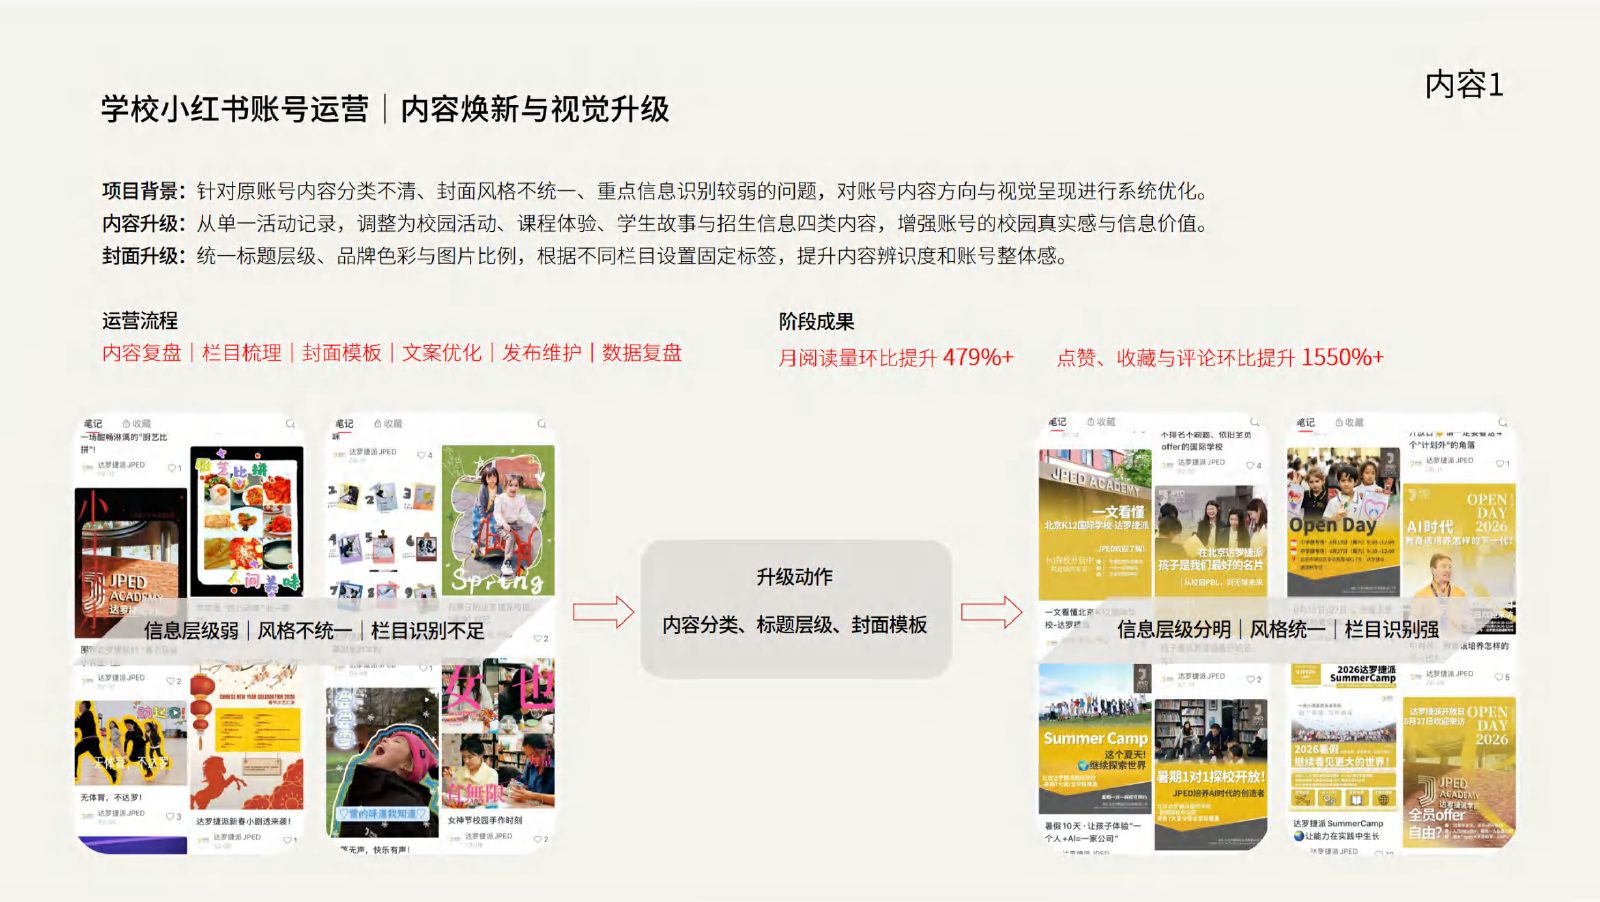Click the heart icon under the 女神节校园手作时刻 post

[x=537, y=839]
